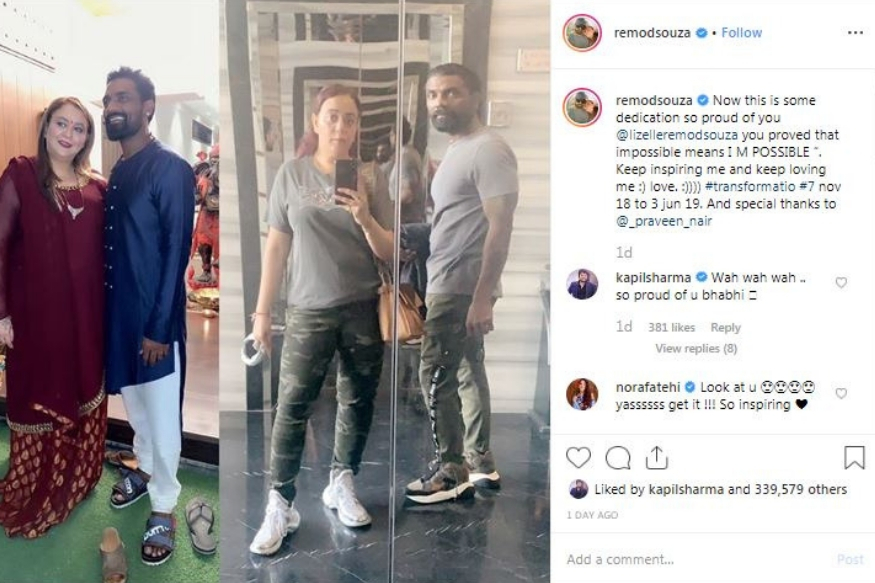Open norafatehi's avatar
The width and height of the screenshot is (875, 583).
(x=582, y=394)
